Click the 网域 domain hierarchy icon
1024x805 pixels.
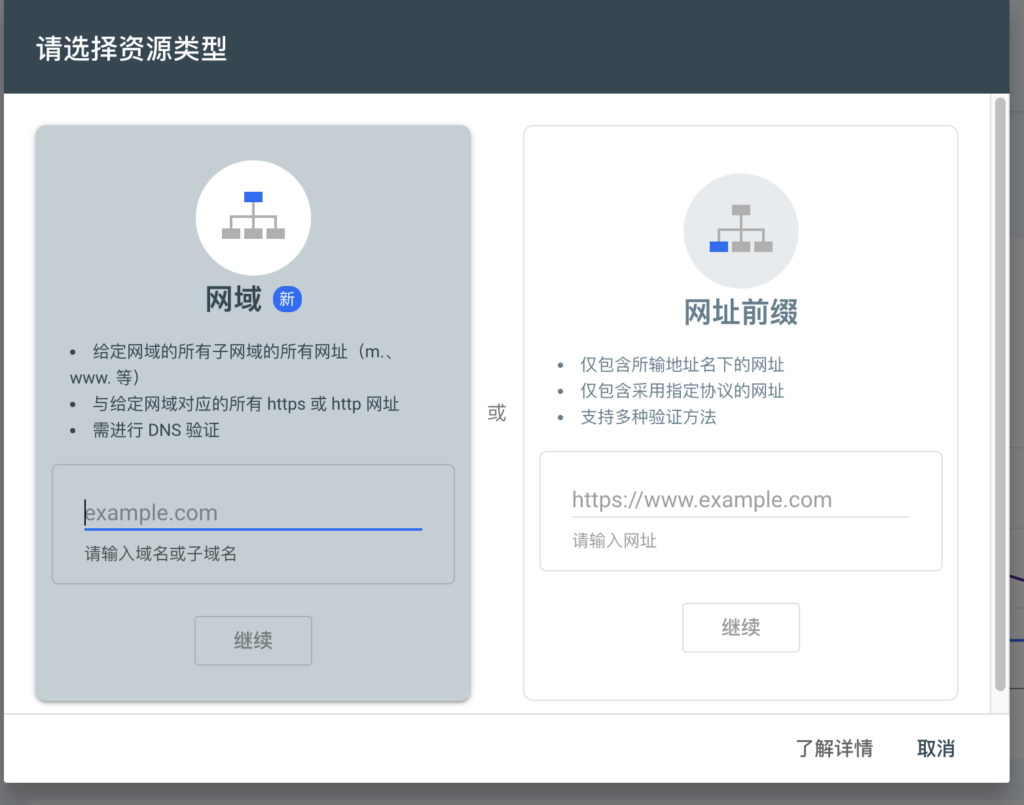[253, 217]
